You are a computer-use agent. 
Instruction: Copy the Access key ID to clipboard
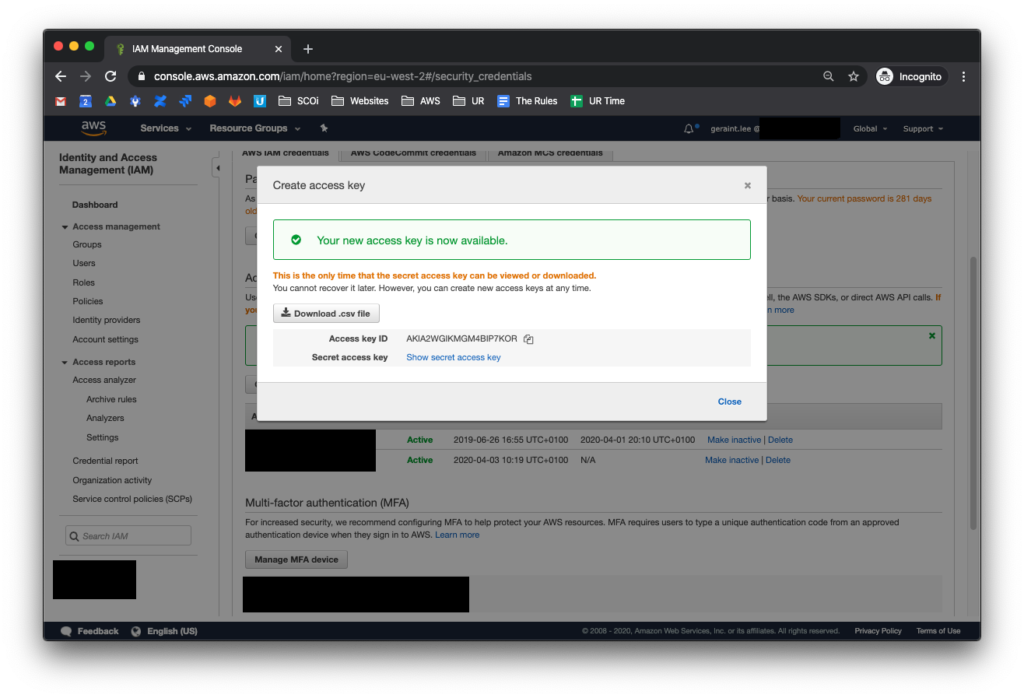coord(528,339)
